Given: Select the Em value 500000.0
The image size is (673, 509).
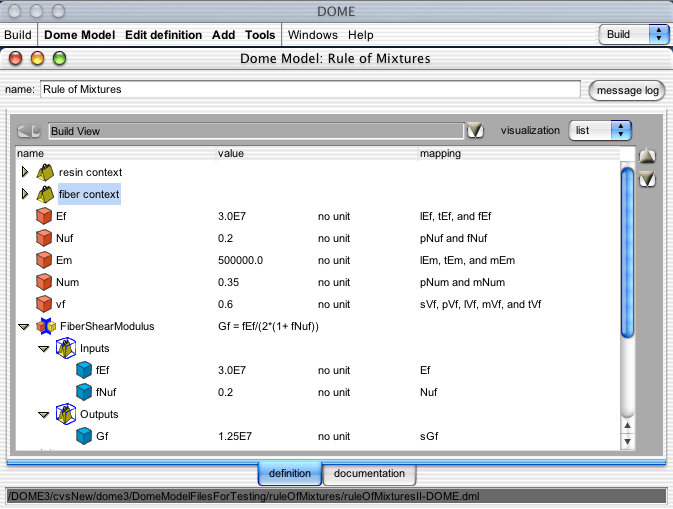Looking at the screenshot, I should pyautogui.click(x=240, y=260).
